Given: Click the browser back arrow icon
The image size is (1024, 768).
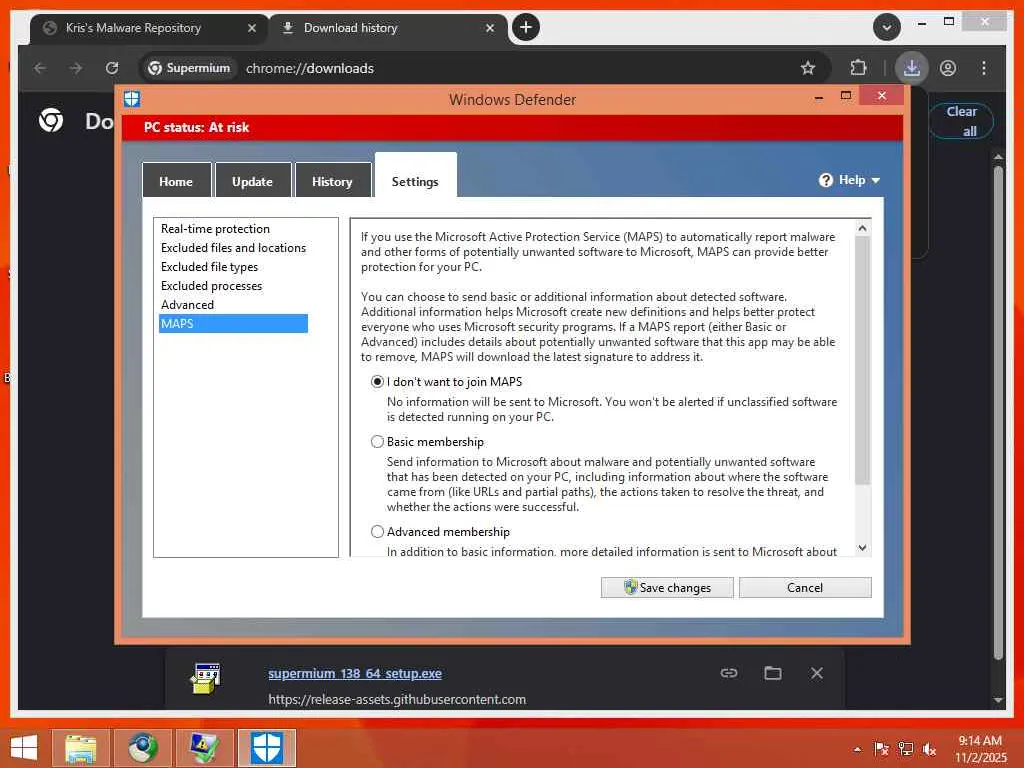Looking at the screenshot, I should (x=40, y=68).
